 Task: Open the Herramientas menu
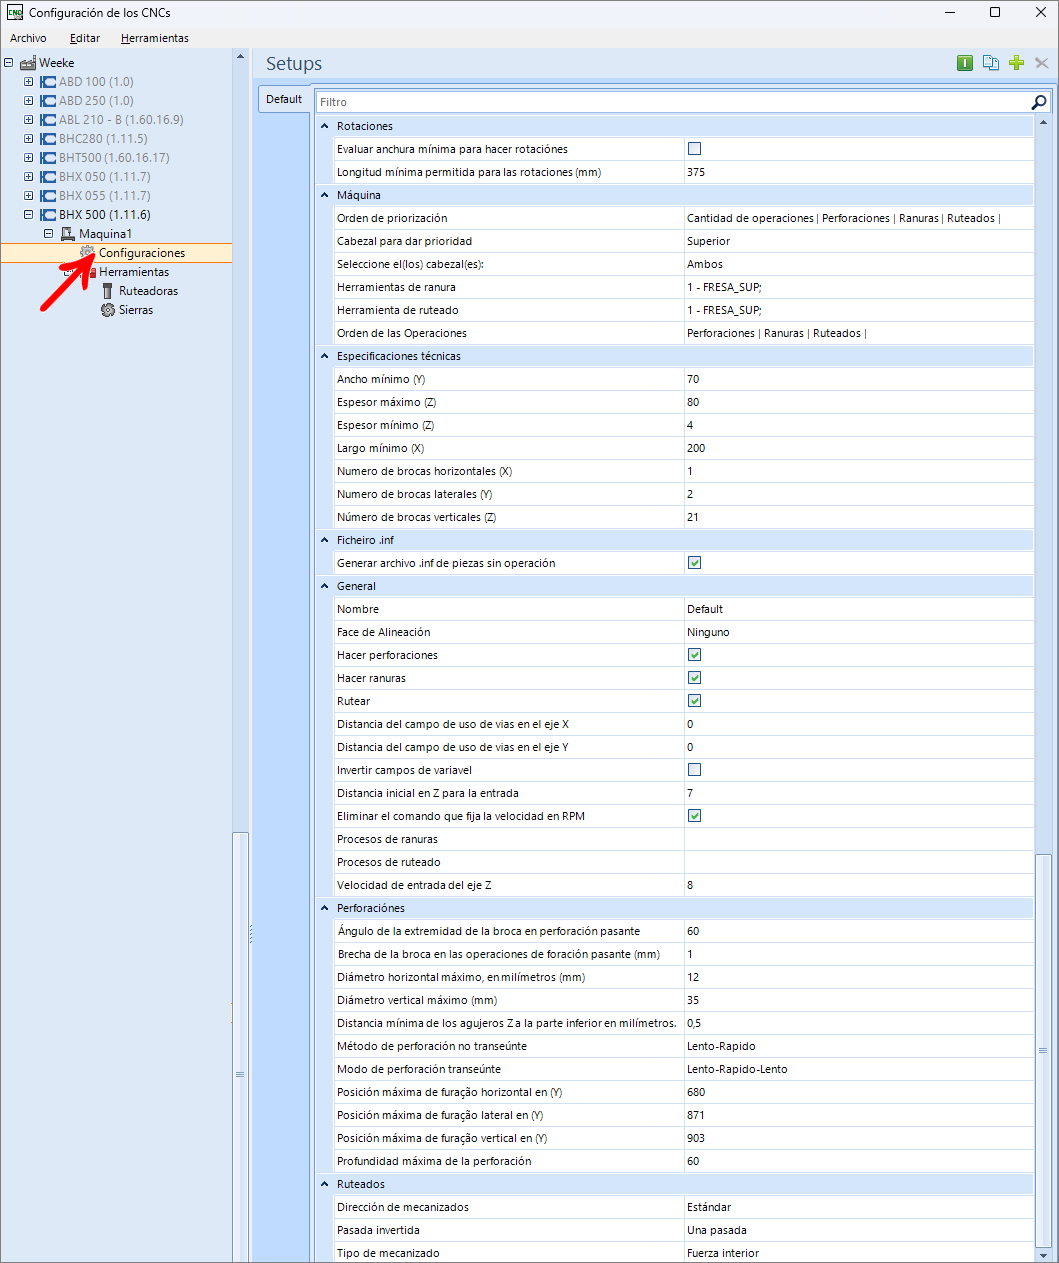point(155,38)
